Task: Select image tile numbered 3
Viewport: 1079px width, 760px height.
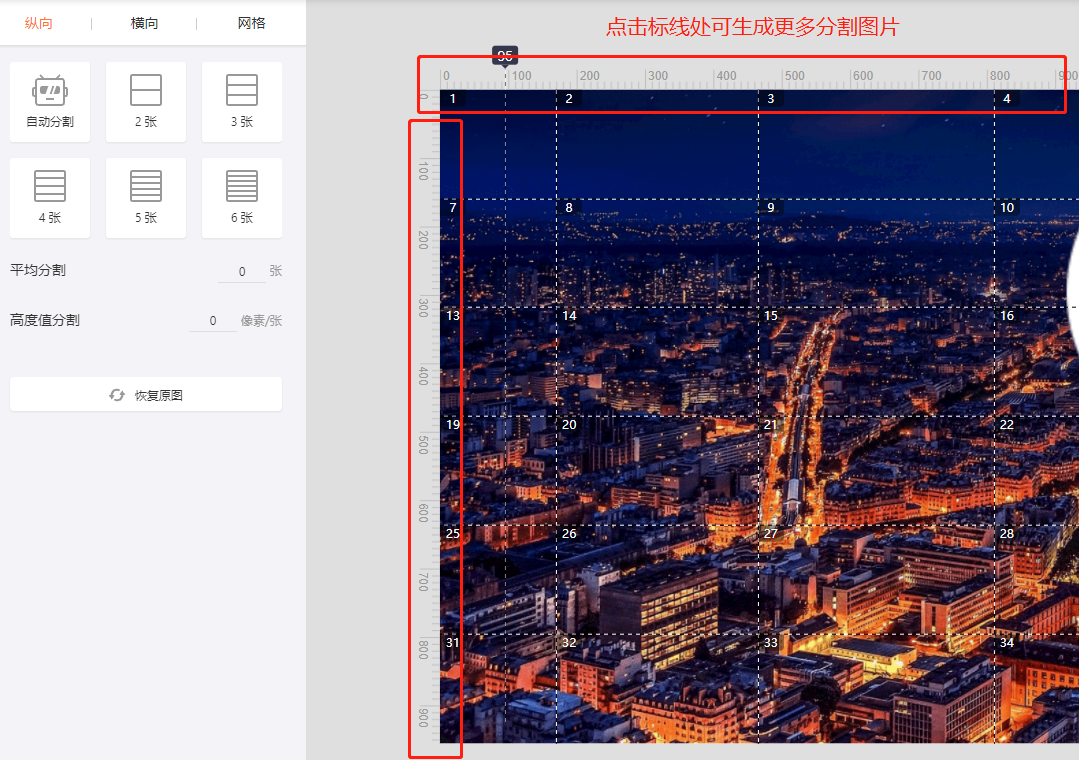Action: pyautogui.click(x=876, y=145)
